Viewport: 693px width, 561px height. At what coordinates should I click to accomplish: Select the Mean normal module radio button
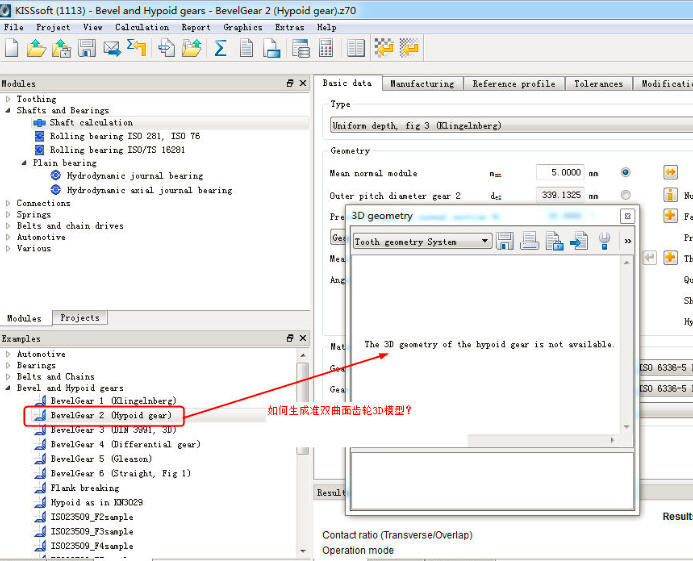pyautogui.click(x=625, y=172)
